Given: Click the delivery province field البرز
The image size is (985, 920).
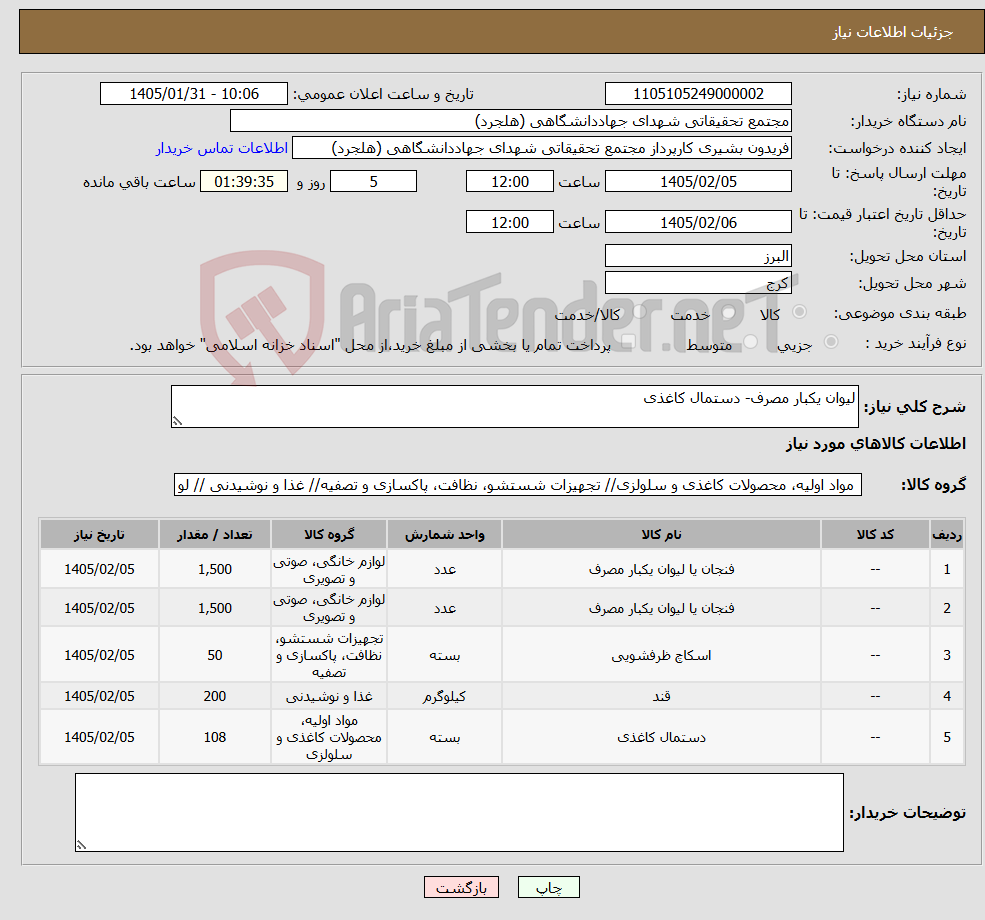Looking at the screenshot, I should pyautogui.click(x=698, y=256).
